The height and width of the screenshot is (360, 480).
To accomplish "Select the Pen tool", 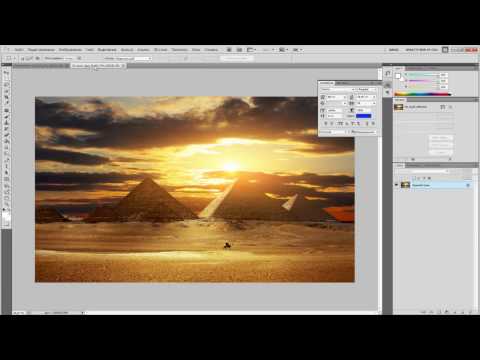I will [x=6, y=160].
